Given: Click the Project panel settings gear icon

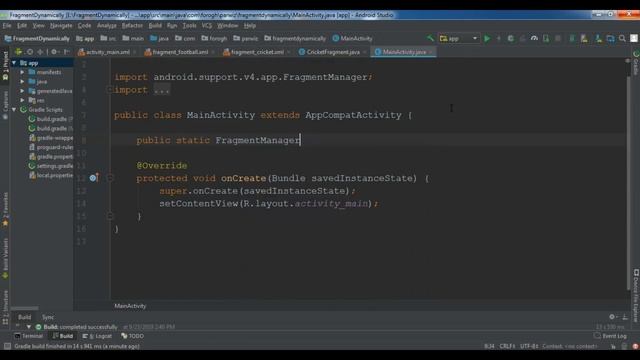Looking at the screenshot, I should point(54,52).
